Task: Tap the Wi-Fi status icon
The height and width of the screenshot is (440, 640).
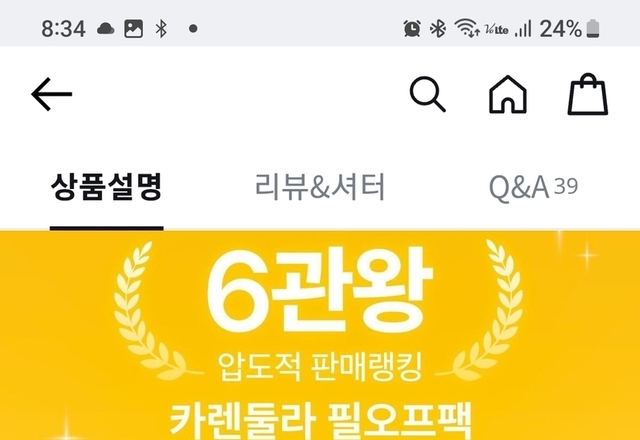Action: click(x=467, y=28)
